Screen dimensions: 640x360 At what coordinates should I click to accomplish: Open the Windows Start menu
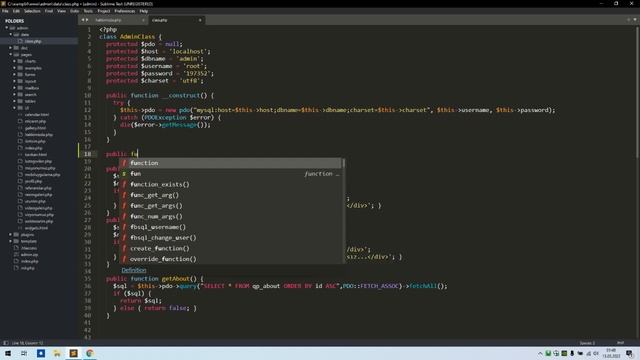8,353
